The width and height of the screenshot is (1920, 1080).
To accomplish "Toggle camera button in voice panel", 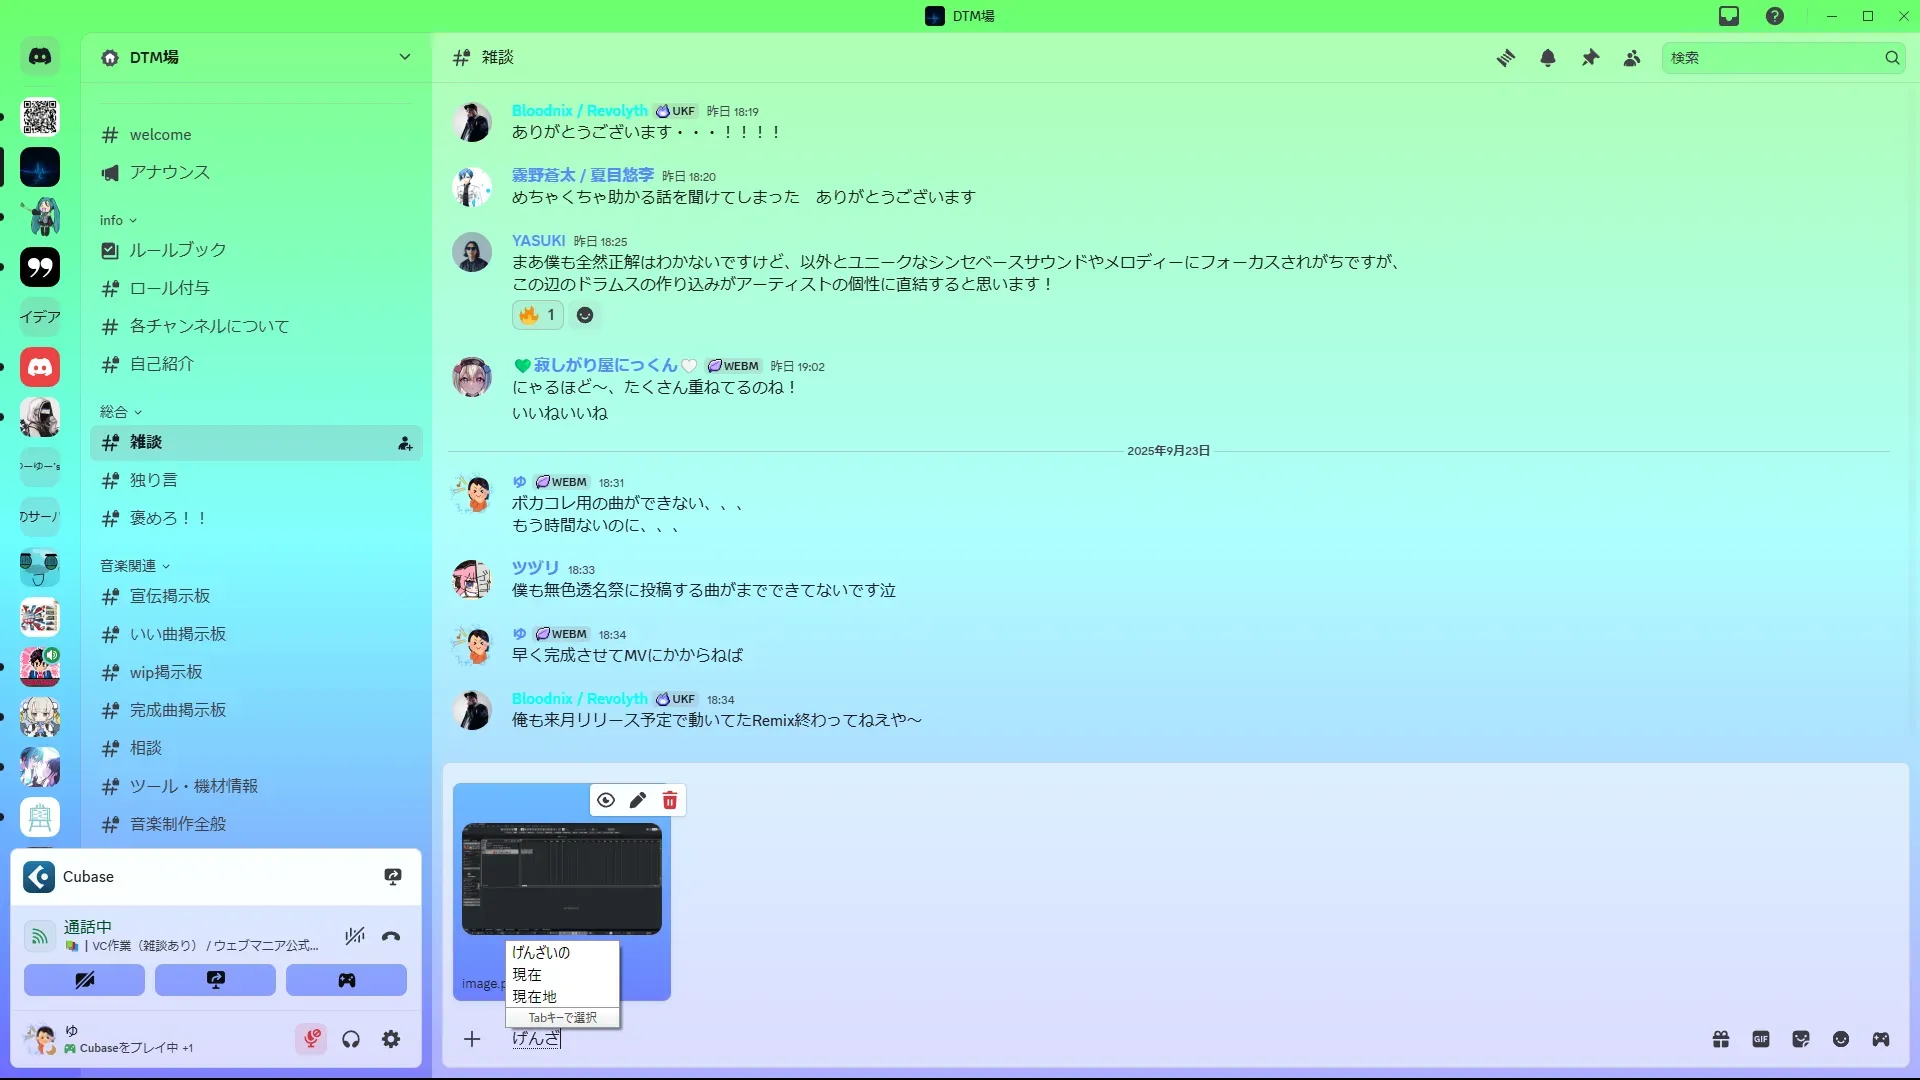I will pos(84,980).
